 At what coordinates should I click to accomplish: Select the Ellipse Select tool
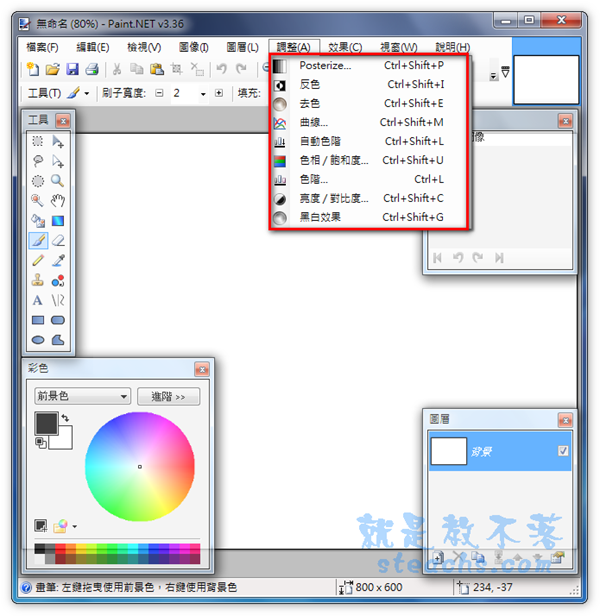[38, 181]
